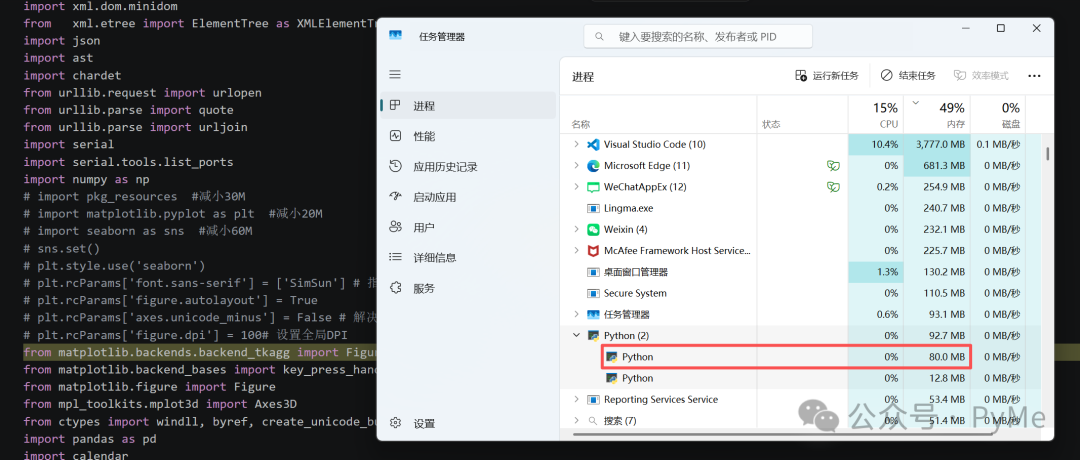Sort by Disk (磁盘) column header
Screen dimensions: 1080x460
point(998,114)
